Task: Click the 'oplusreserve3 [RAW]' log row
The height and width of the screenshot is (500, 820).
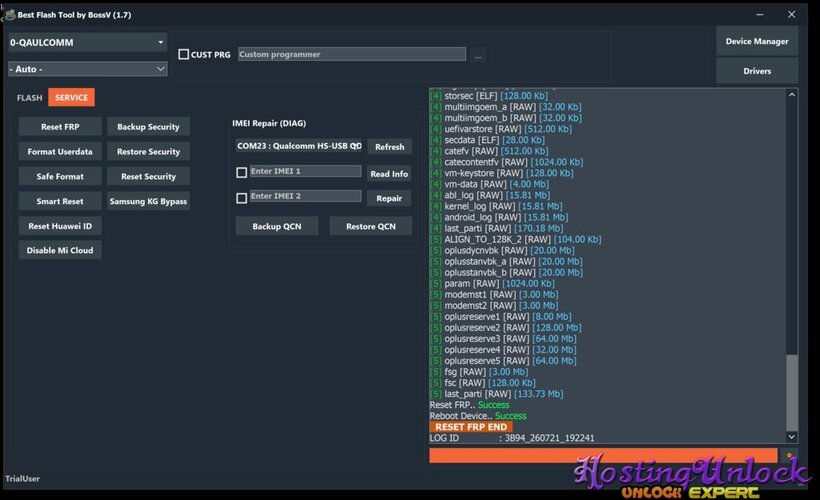Action: 503,339
